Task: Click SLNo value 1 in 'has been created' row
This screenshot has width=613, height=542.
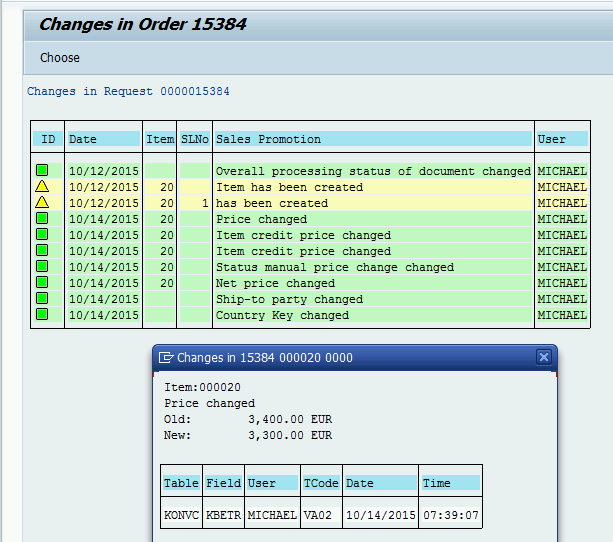Action: pyautogui.click(x=205, y=203)
